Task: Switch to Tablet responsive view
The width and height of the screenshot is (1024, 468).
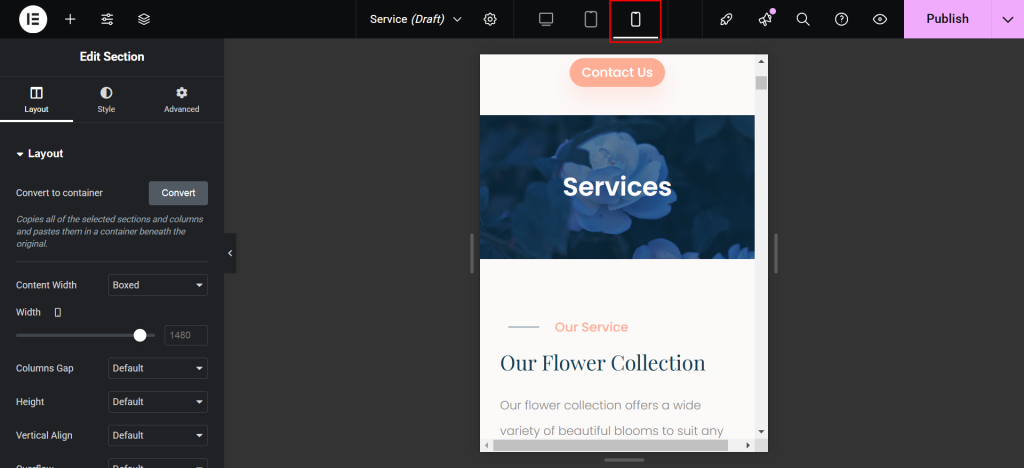Action: pos(591,19)
